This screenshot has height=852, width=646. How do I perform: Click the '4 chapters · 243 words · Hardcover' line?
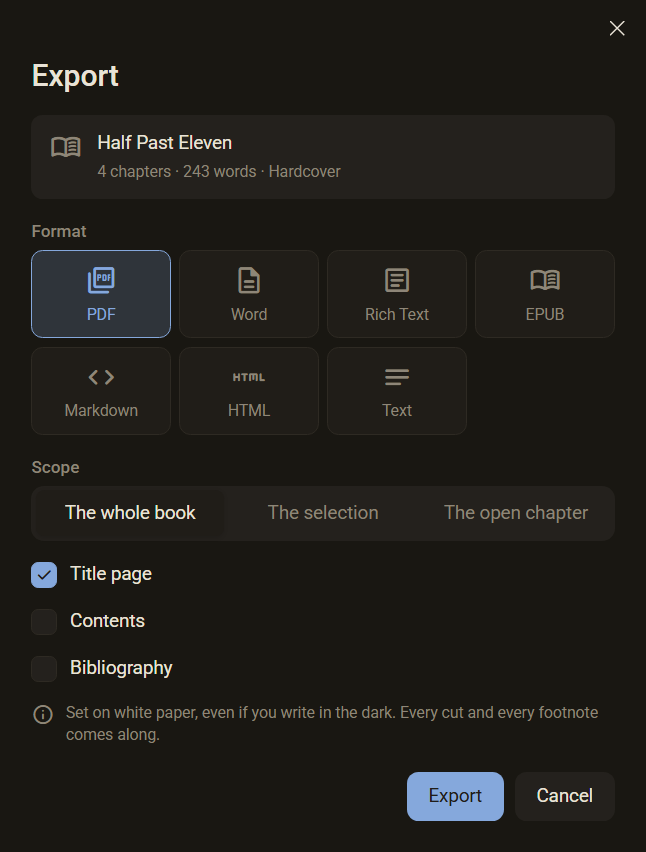tap(219, 172)
